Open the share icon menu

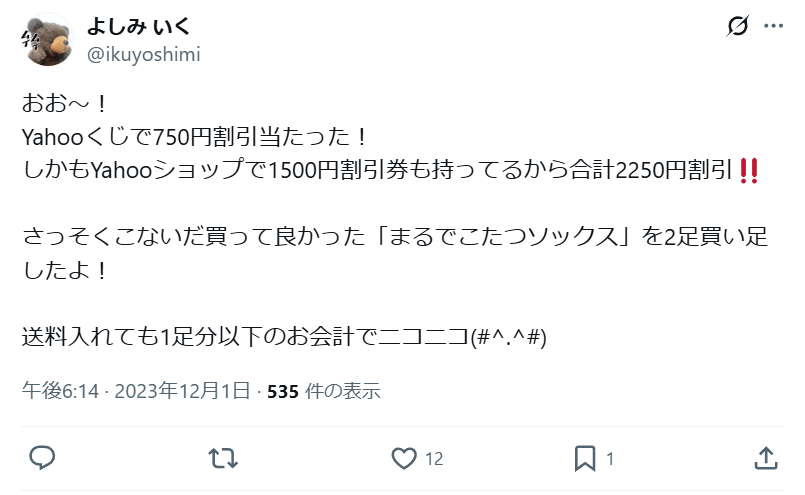click(x=766, y=458)
